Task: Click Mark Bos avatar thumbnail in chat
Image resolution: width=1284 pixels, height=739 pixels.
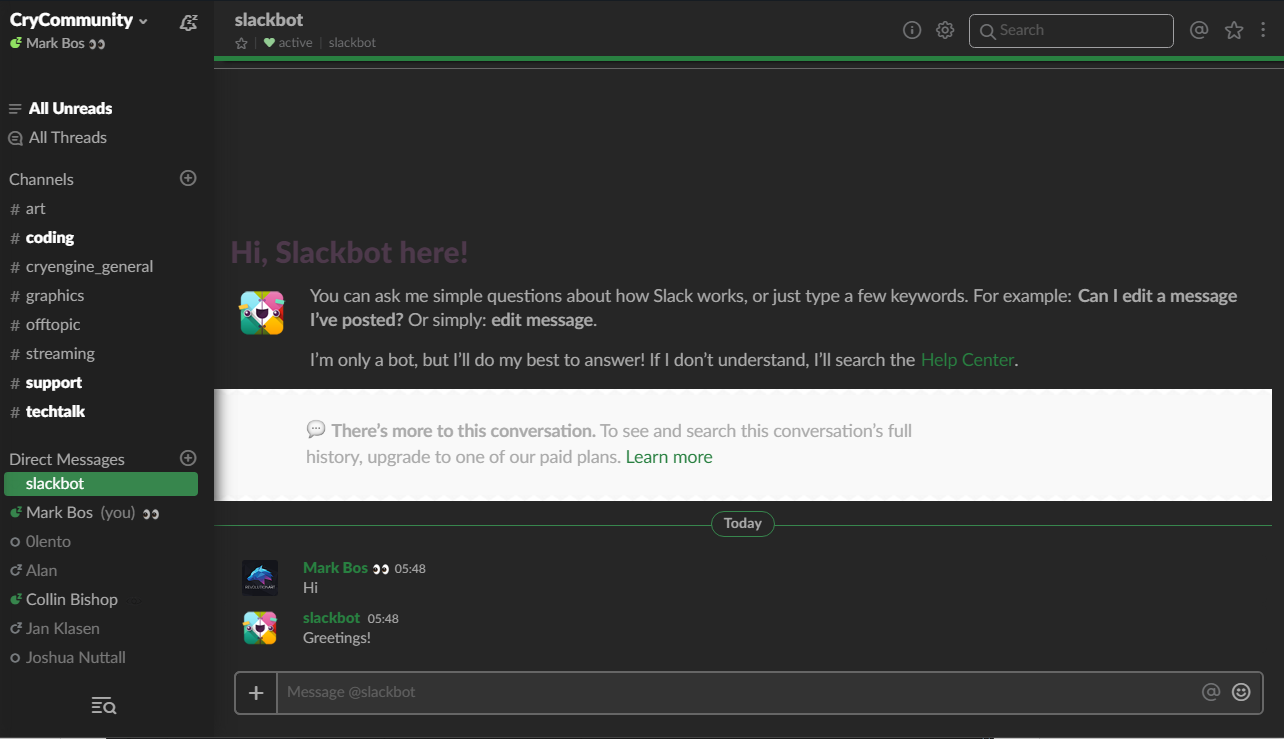Action: [x=260, y=578]
